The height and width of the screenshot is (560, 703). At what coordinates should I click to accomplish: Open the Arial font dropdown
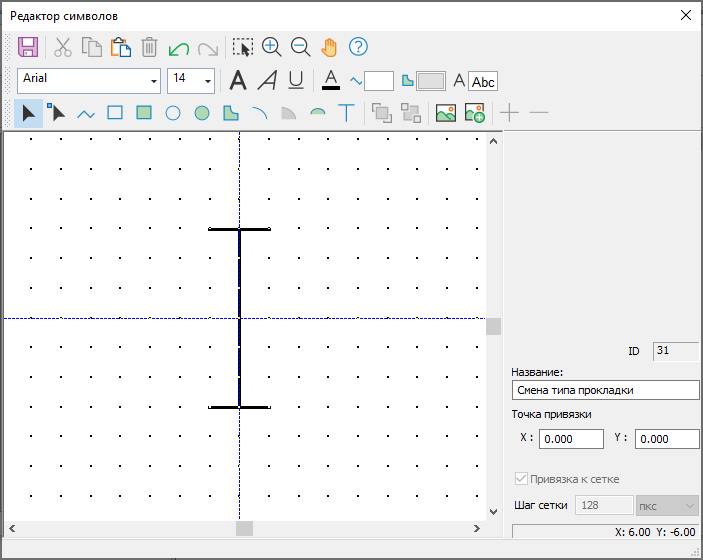click(x=153, y=81)
